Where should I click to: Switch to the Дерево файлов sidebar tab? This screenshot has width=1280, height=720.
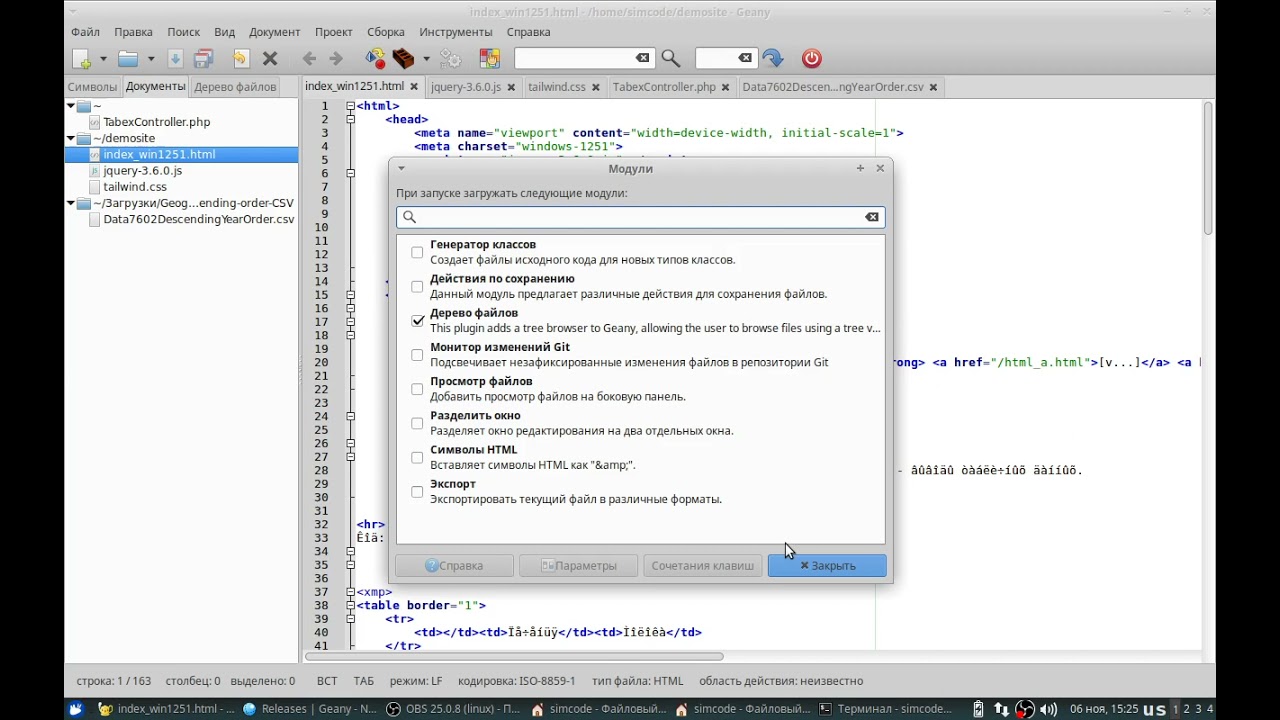tap(235, 87)
